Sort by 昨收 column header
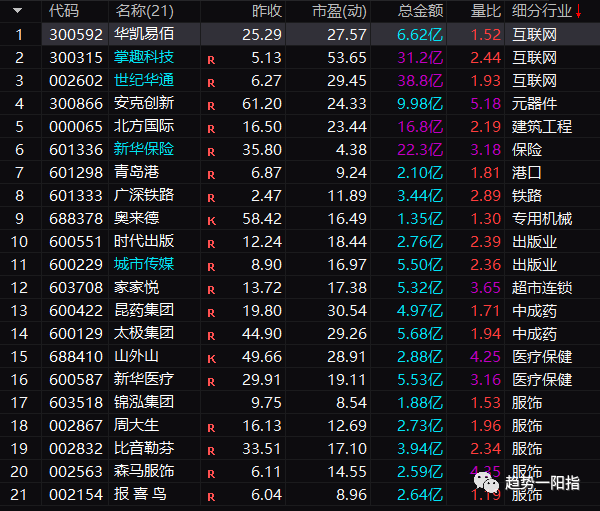 (x=267, y=11)
